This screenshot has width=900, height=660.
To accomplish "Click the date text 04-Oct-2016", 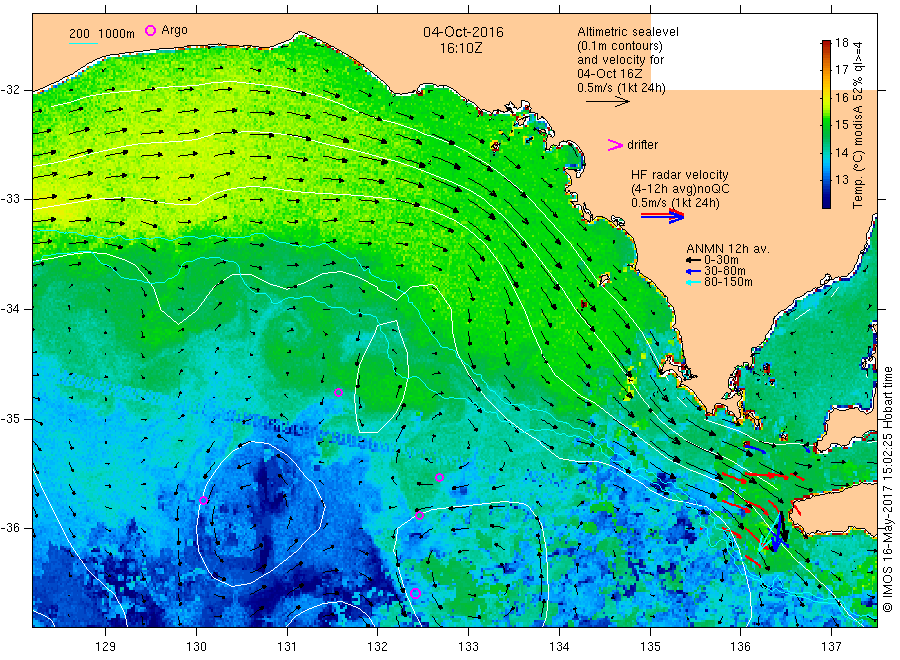I will [463, 32].
